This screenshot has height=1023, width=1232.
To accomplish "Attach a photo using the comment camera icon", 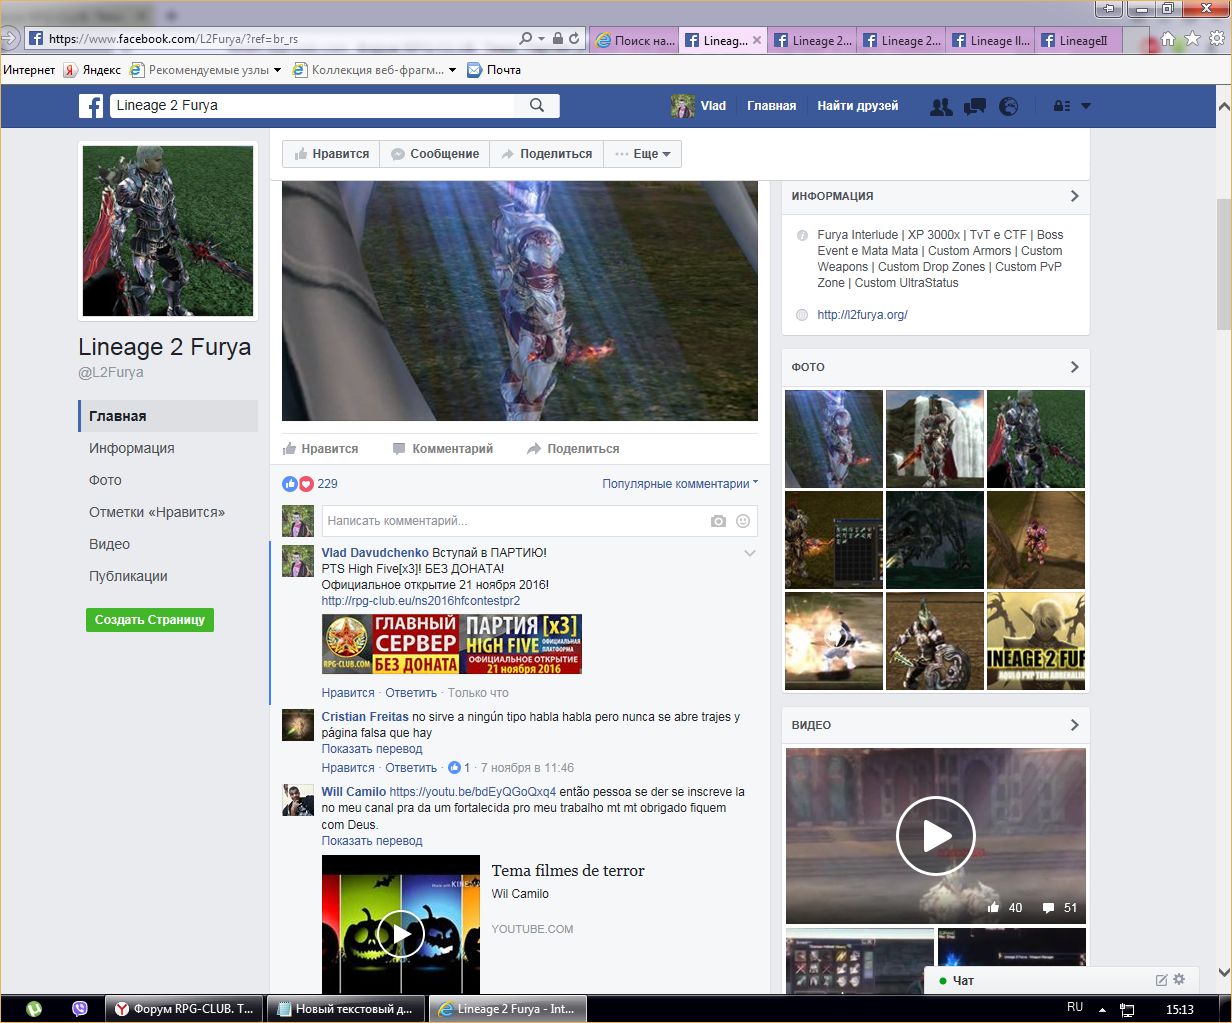I will click(718, 521).
